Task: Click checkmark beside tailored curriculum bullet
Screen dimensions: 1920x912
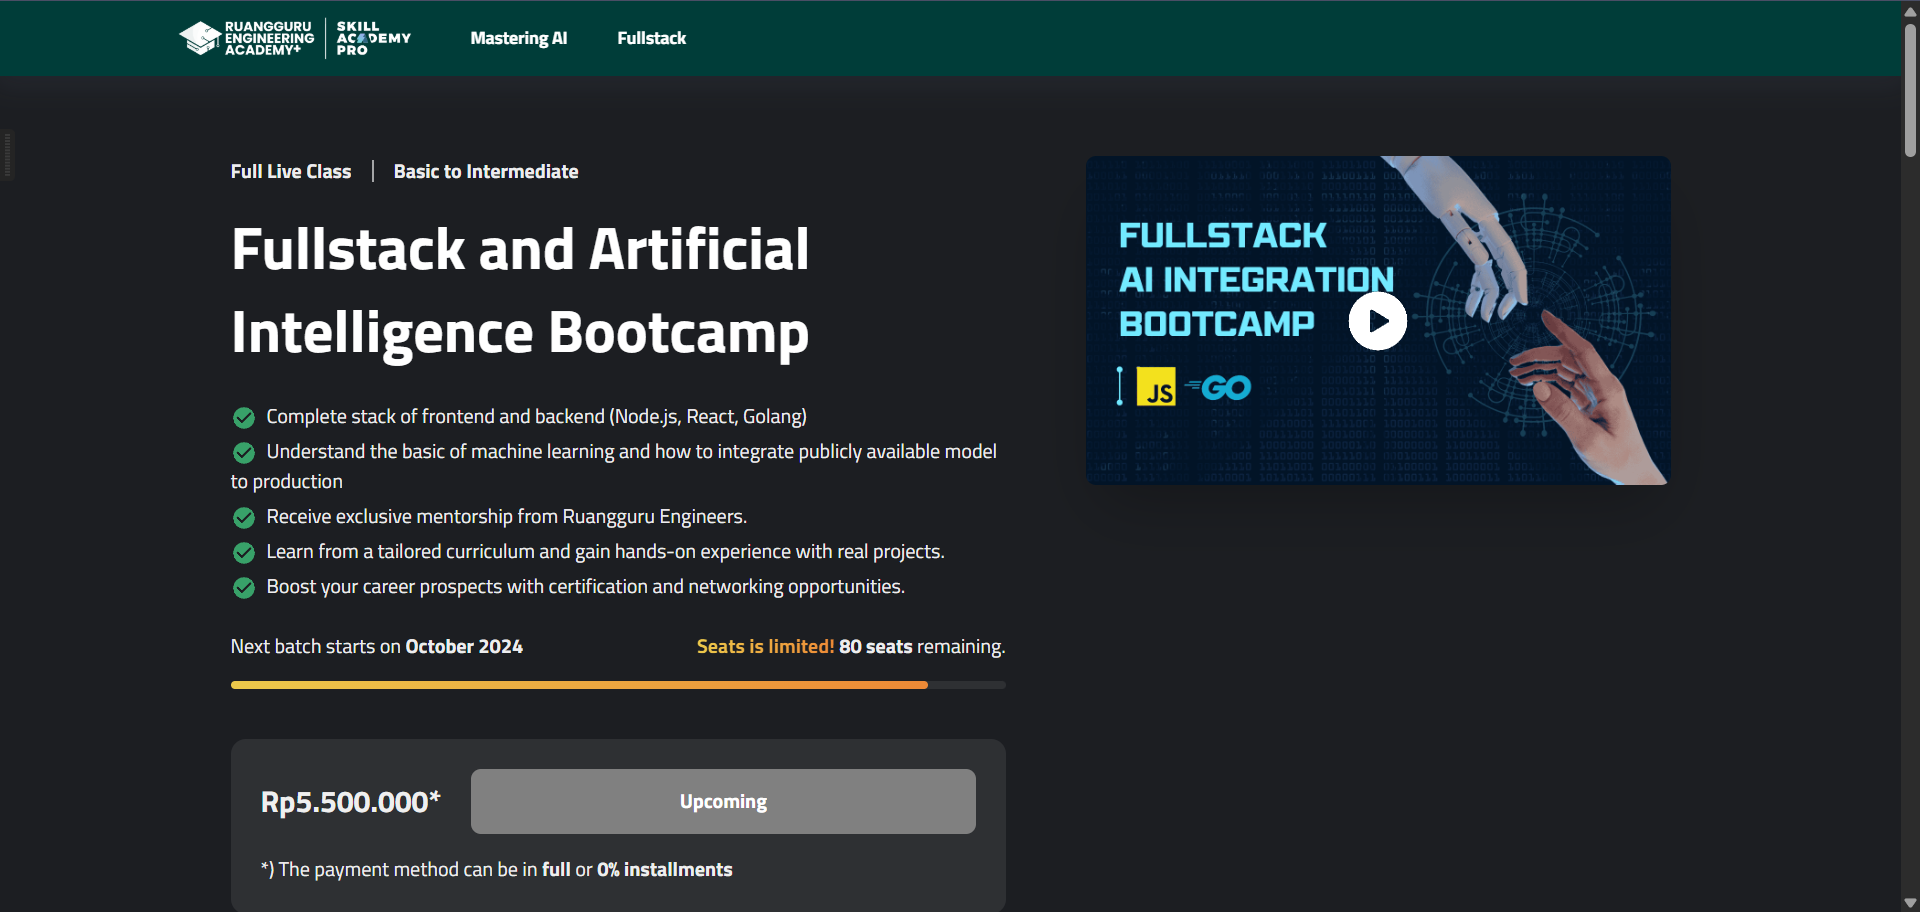Action: click(244, 552)
